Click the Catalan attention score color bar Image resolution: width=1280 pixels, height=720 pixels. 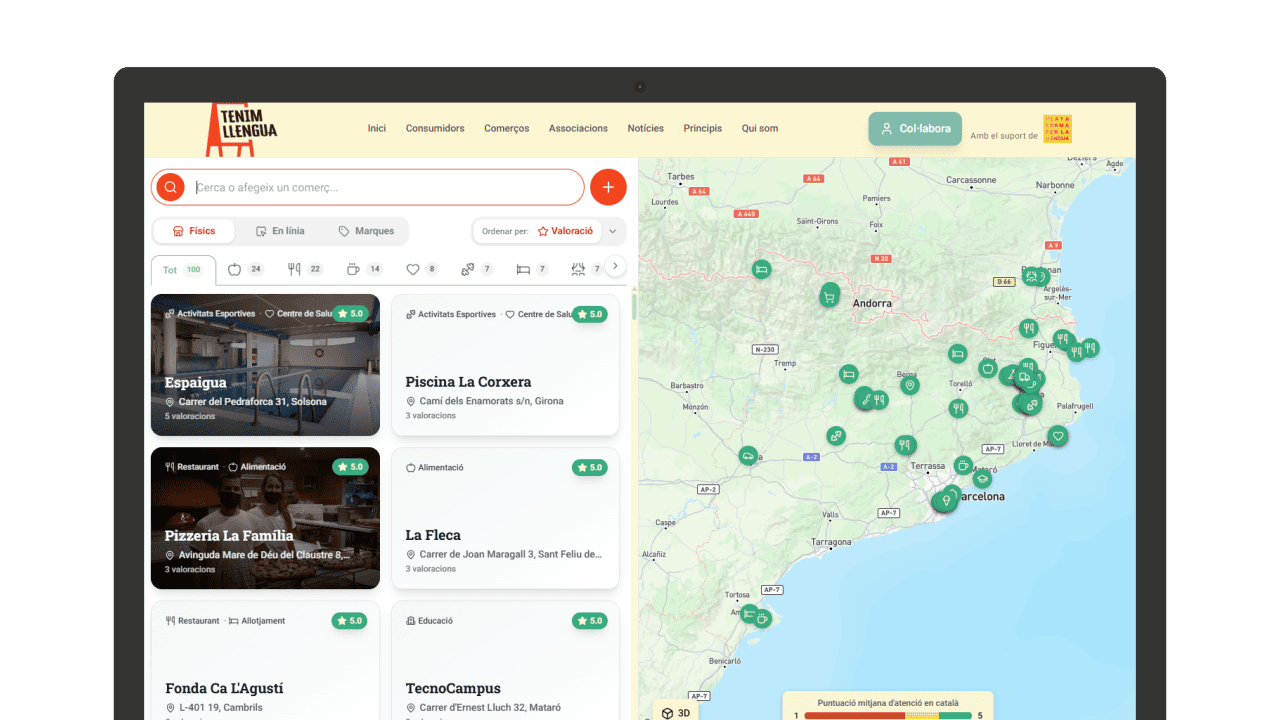(888, 715)
